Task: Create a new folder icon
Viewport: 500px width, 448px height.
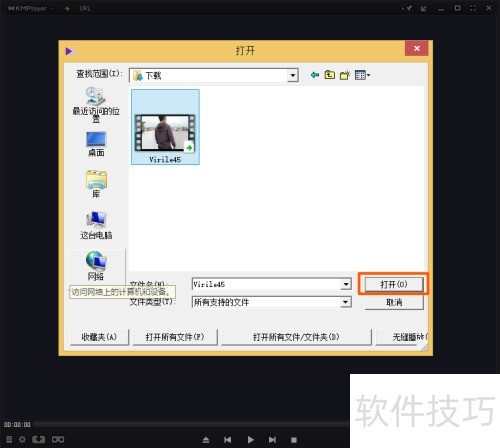Action: pos(345,75)
